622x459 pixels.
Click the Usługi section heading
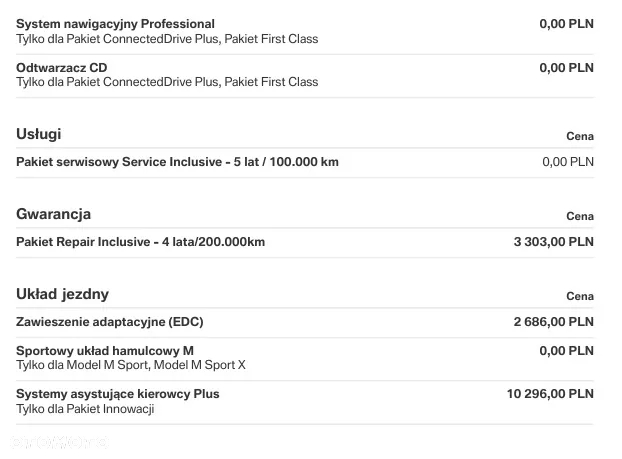38,134
